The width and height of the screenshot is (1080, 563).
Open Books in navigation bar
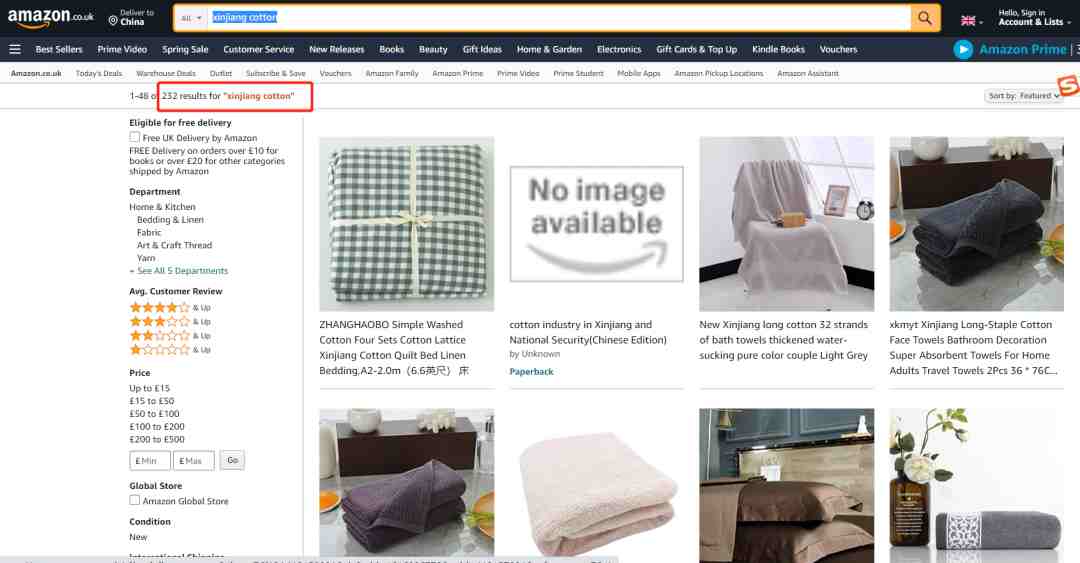point(391,50)
